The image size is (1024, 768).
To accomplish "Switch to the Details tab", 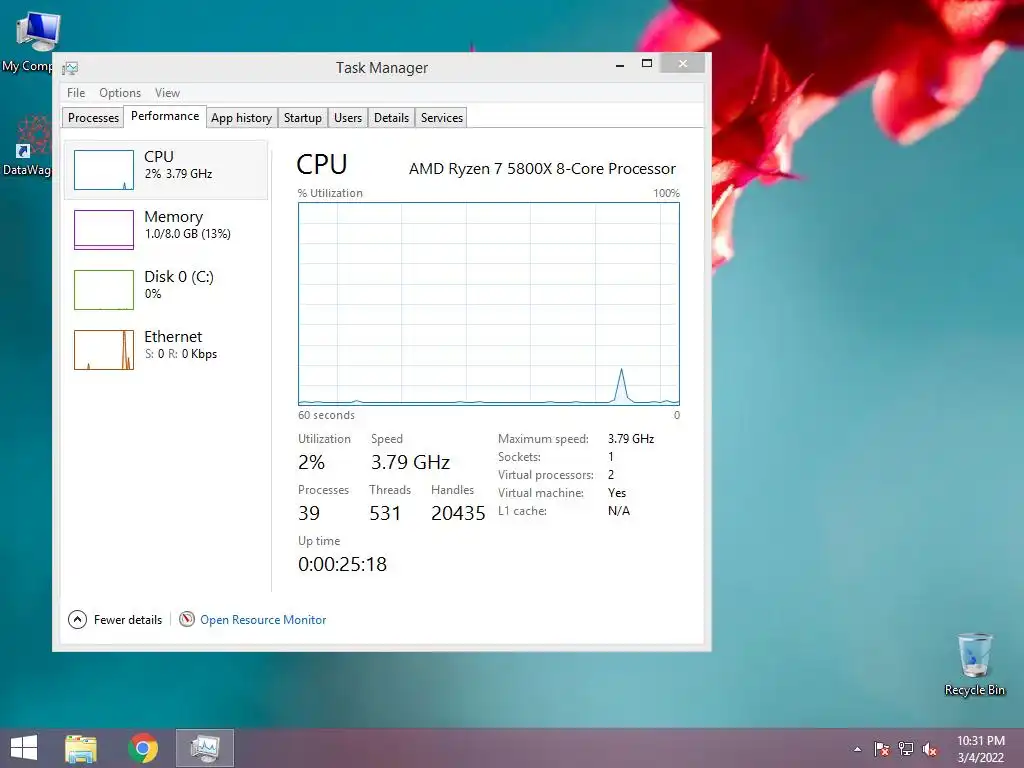I will coord(391,118).
